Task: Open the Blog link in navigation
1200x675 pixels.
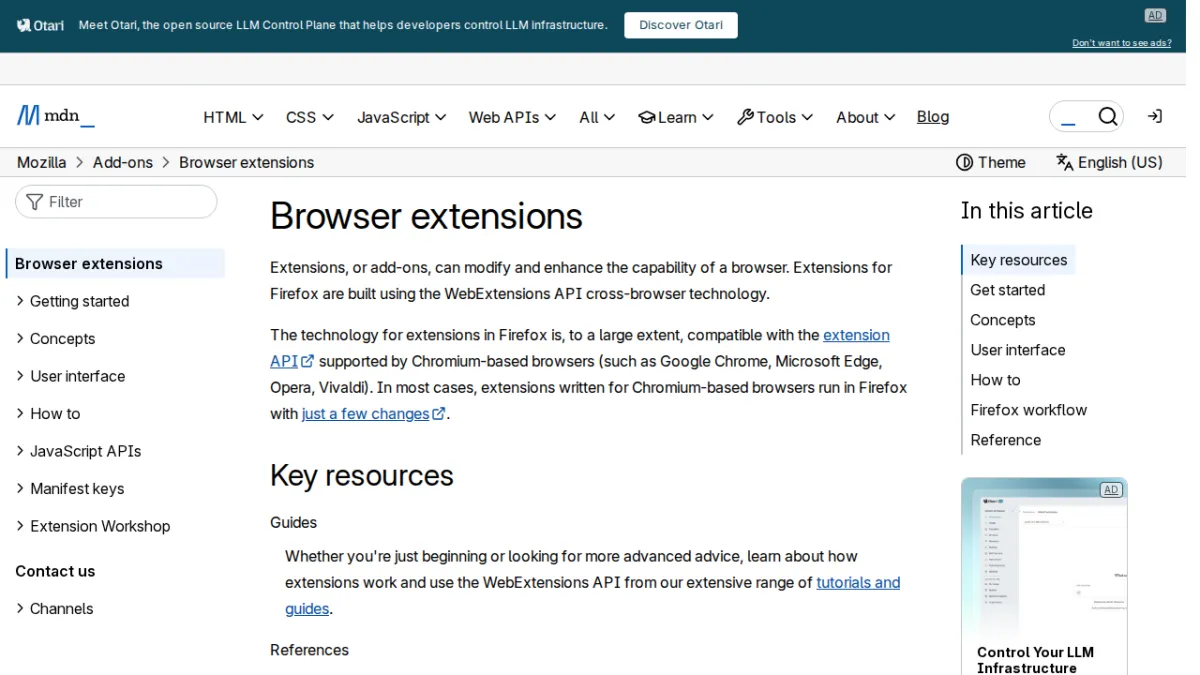Action: click(x=933, y=117)
